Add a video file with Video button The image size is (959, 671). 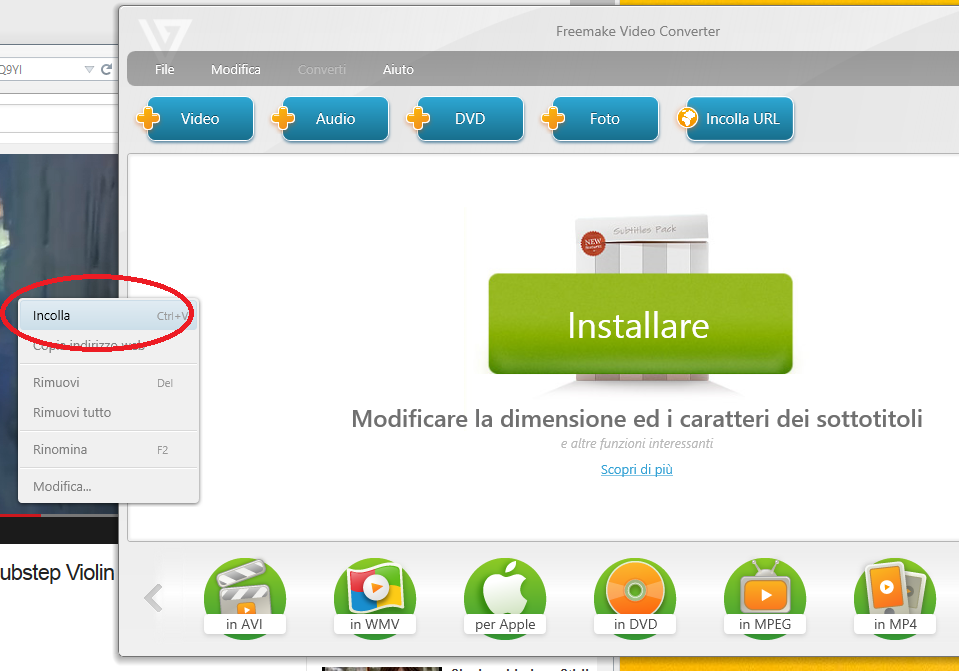[x=200, y=119]
